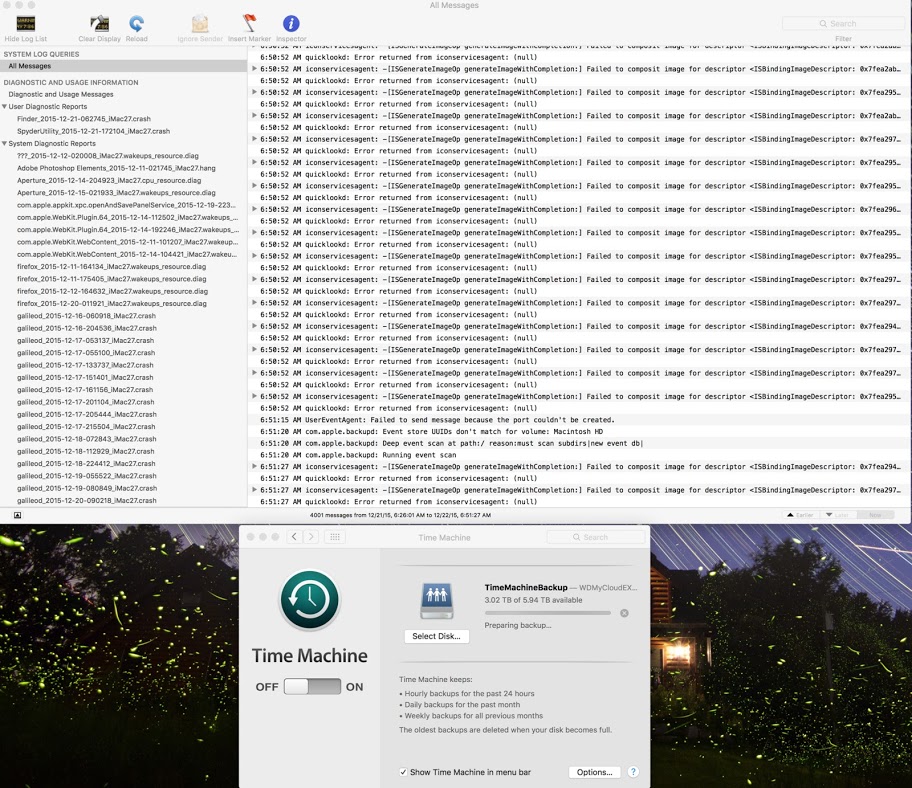Select backupd Event store UUIDs log line
The width and height of the screenshot is (912, 788).
click(x=432, y=432)
